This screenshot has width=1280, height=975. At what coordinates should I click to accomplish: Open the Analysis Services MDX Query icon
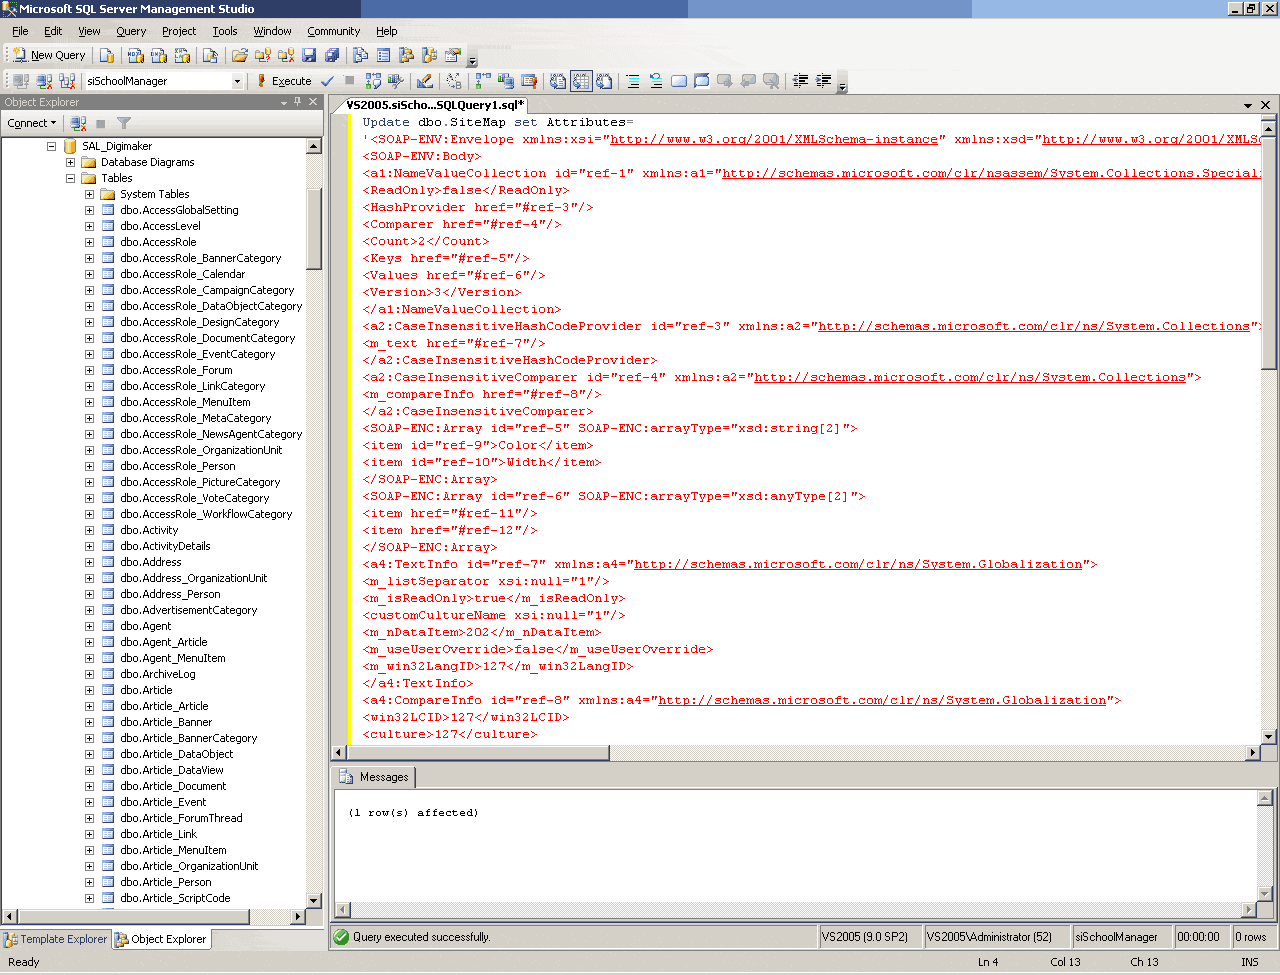point(136,55)
